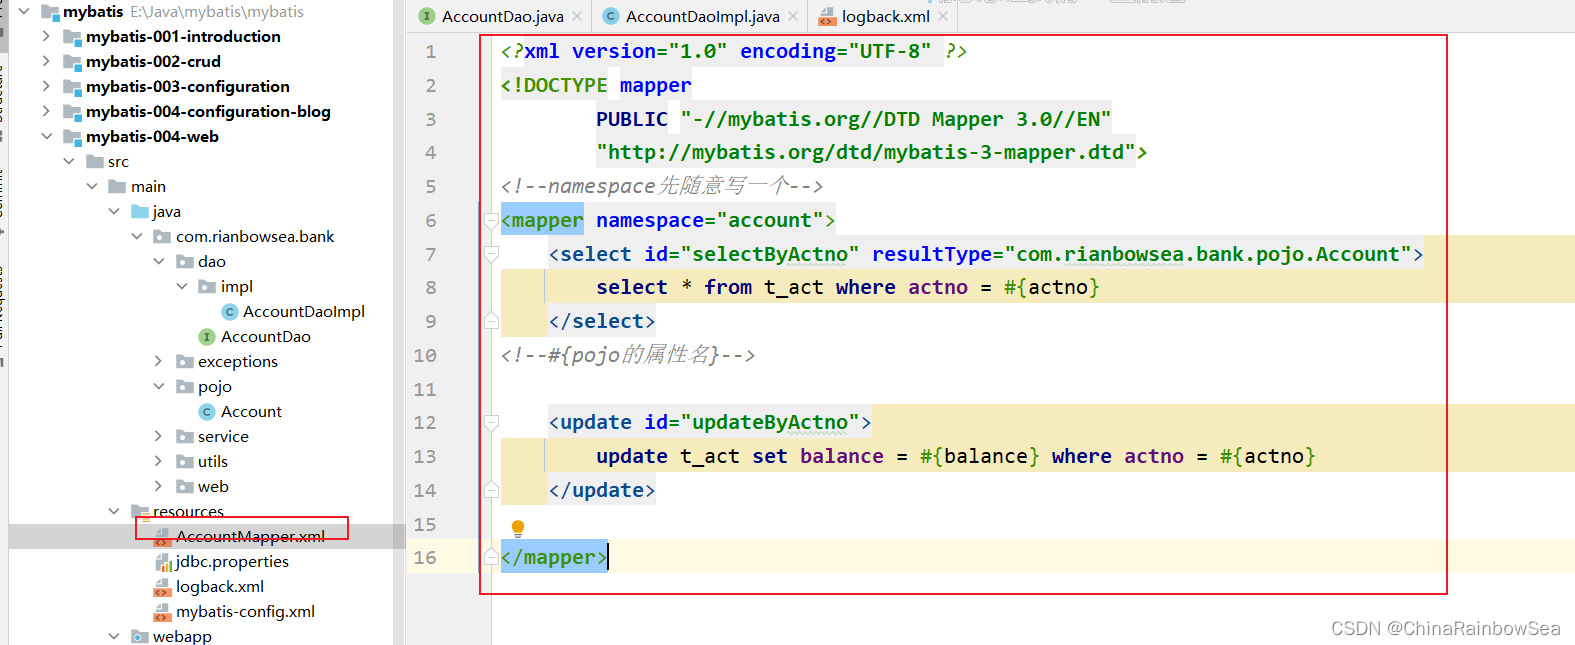Click the AccountDaoImpl class icon in tree
The width and height of the screenshot is (1575, 645).
(229, 312)
